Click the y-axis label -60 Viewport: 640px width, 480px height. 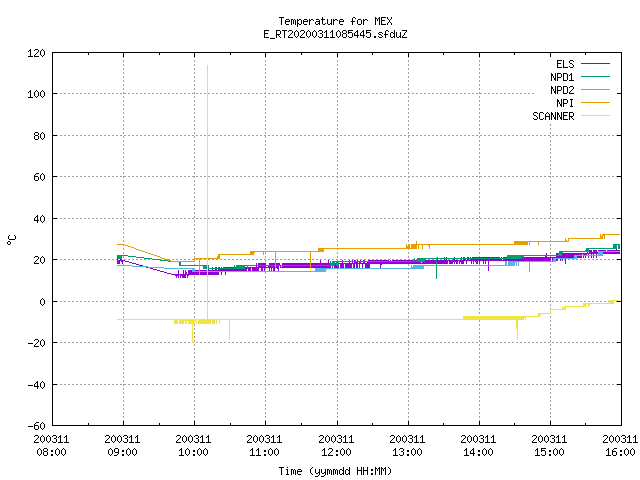coord(36,426)
